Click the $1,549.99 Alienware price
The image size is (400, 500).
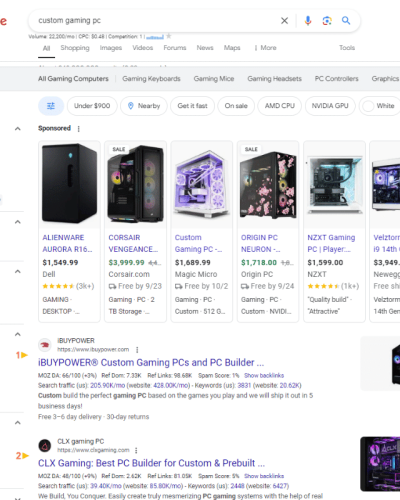click(x=60, y=263)
